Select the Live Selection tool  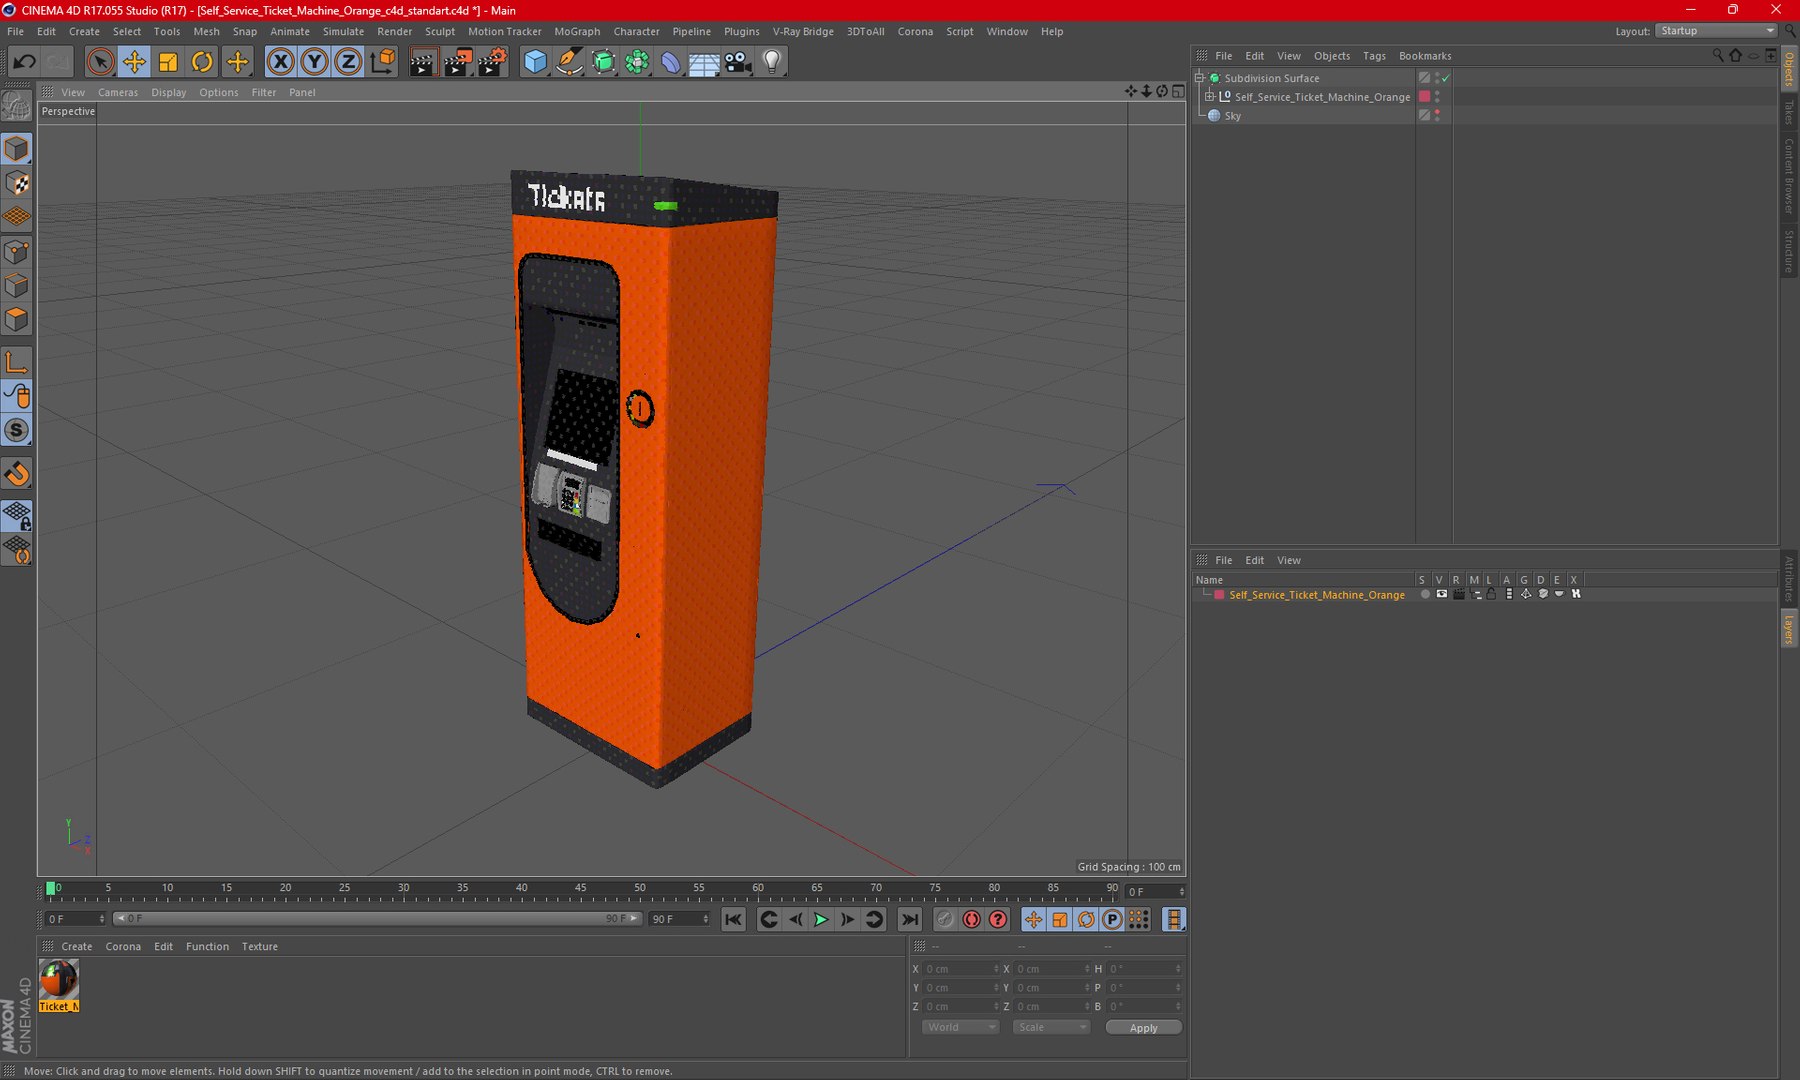[x=99, y=62]
